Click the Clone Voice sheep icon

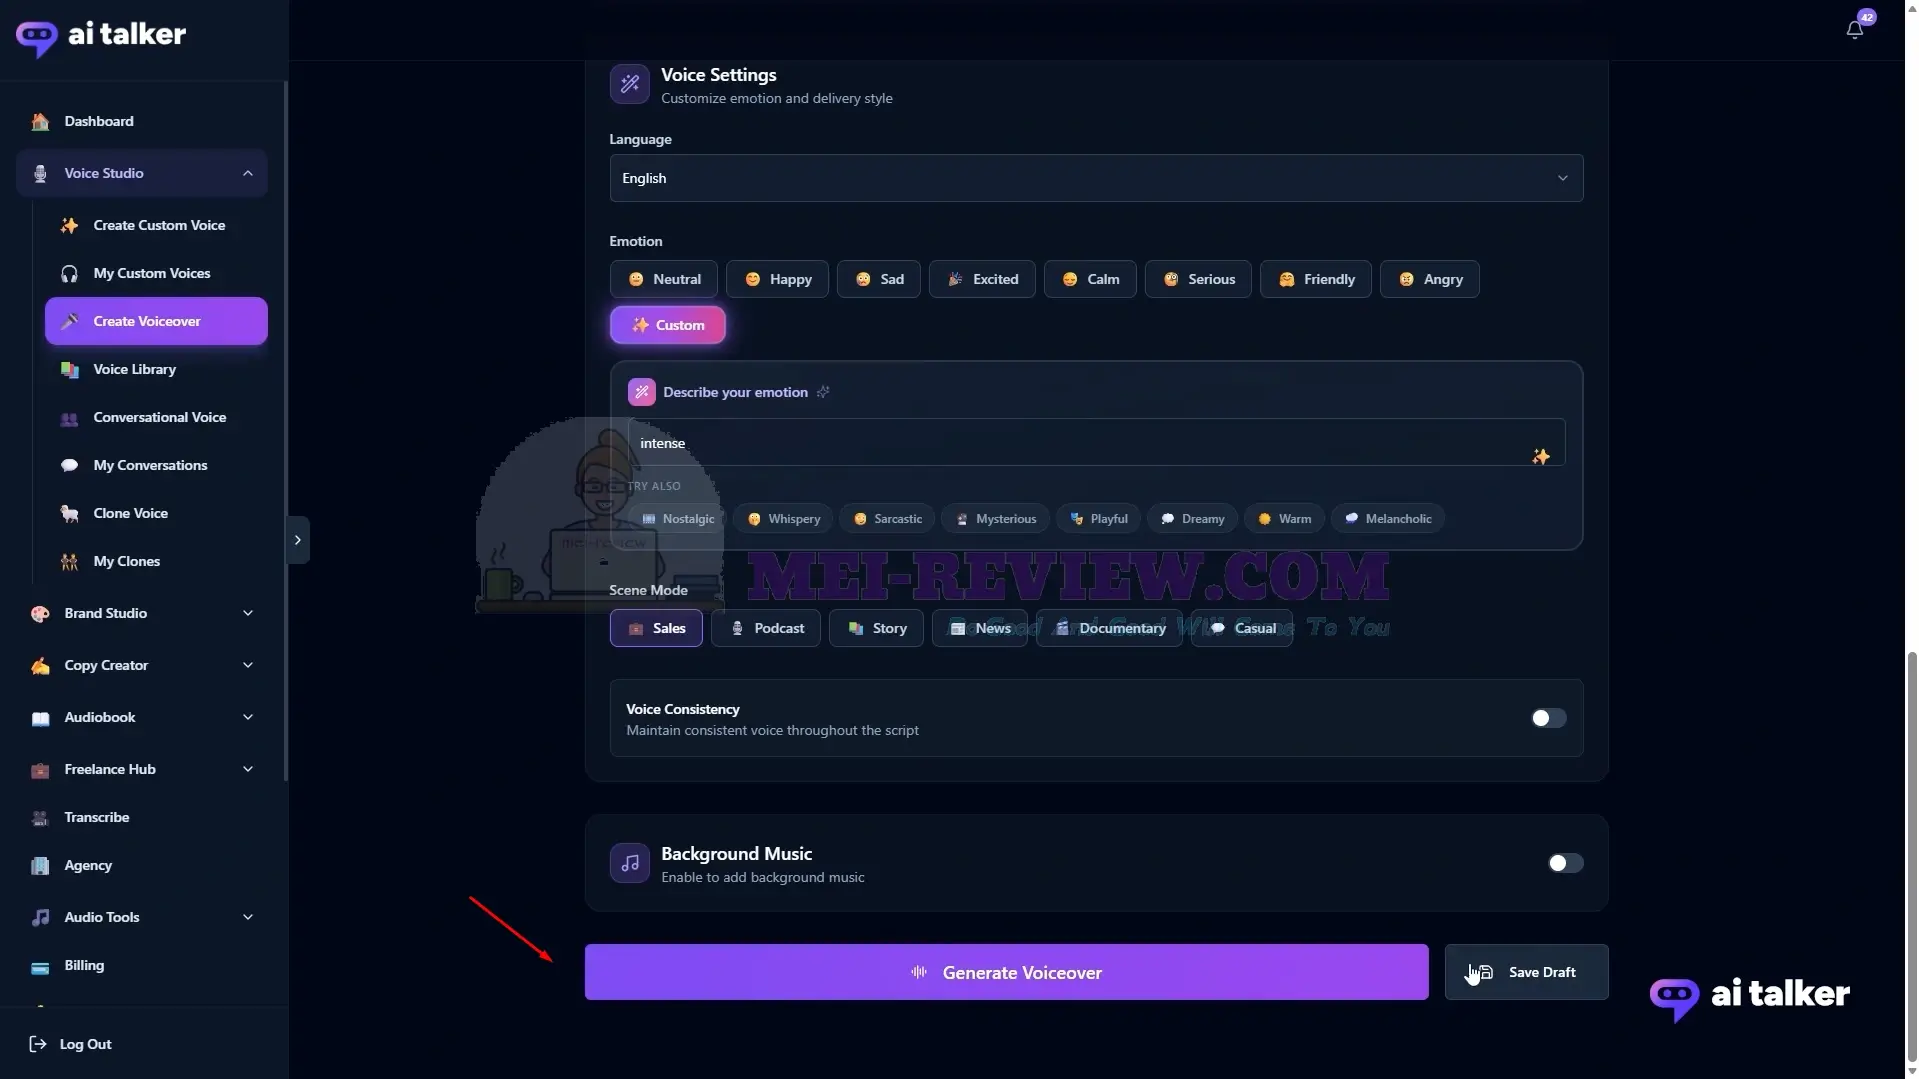(69, 514)
